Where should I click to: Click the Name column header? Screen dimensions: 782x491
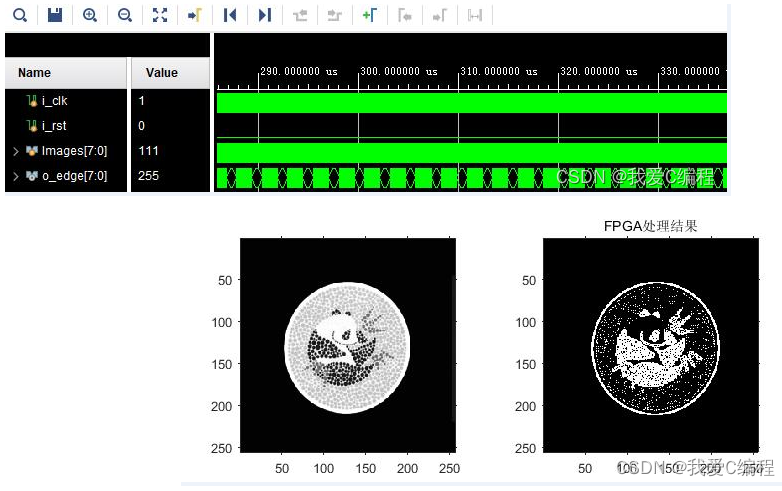(x=66, y=73)
